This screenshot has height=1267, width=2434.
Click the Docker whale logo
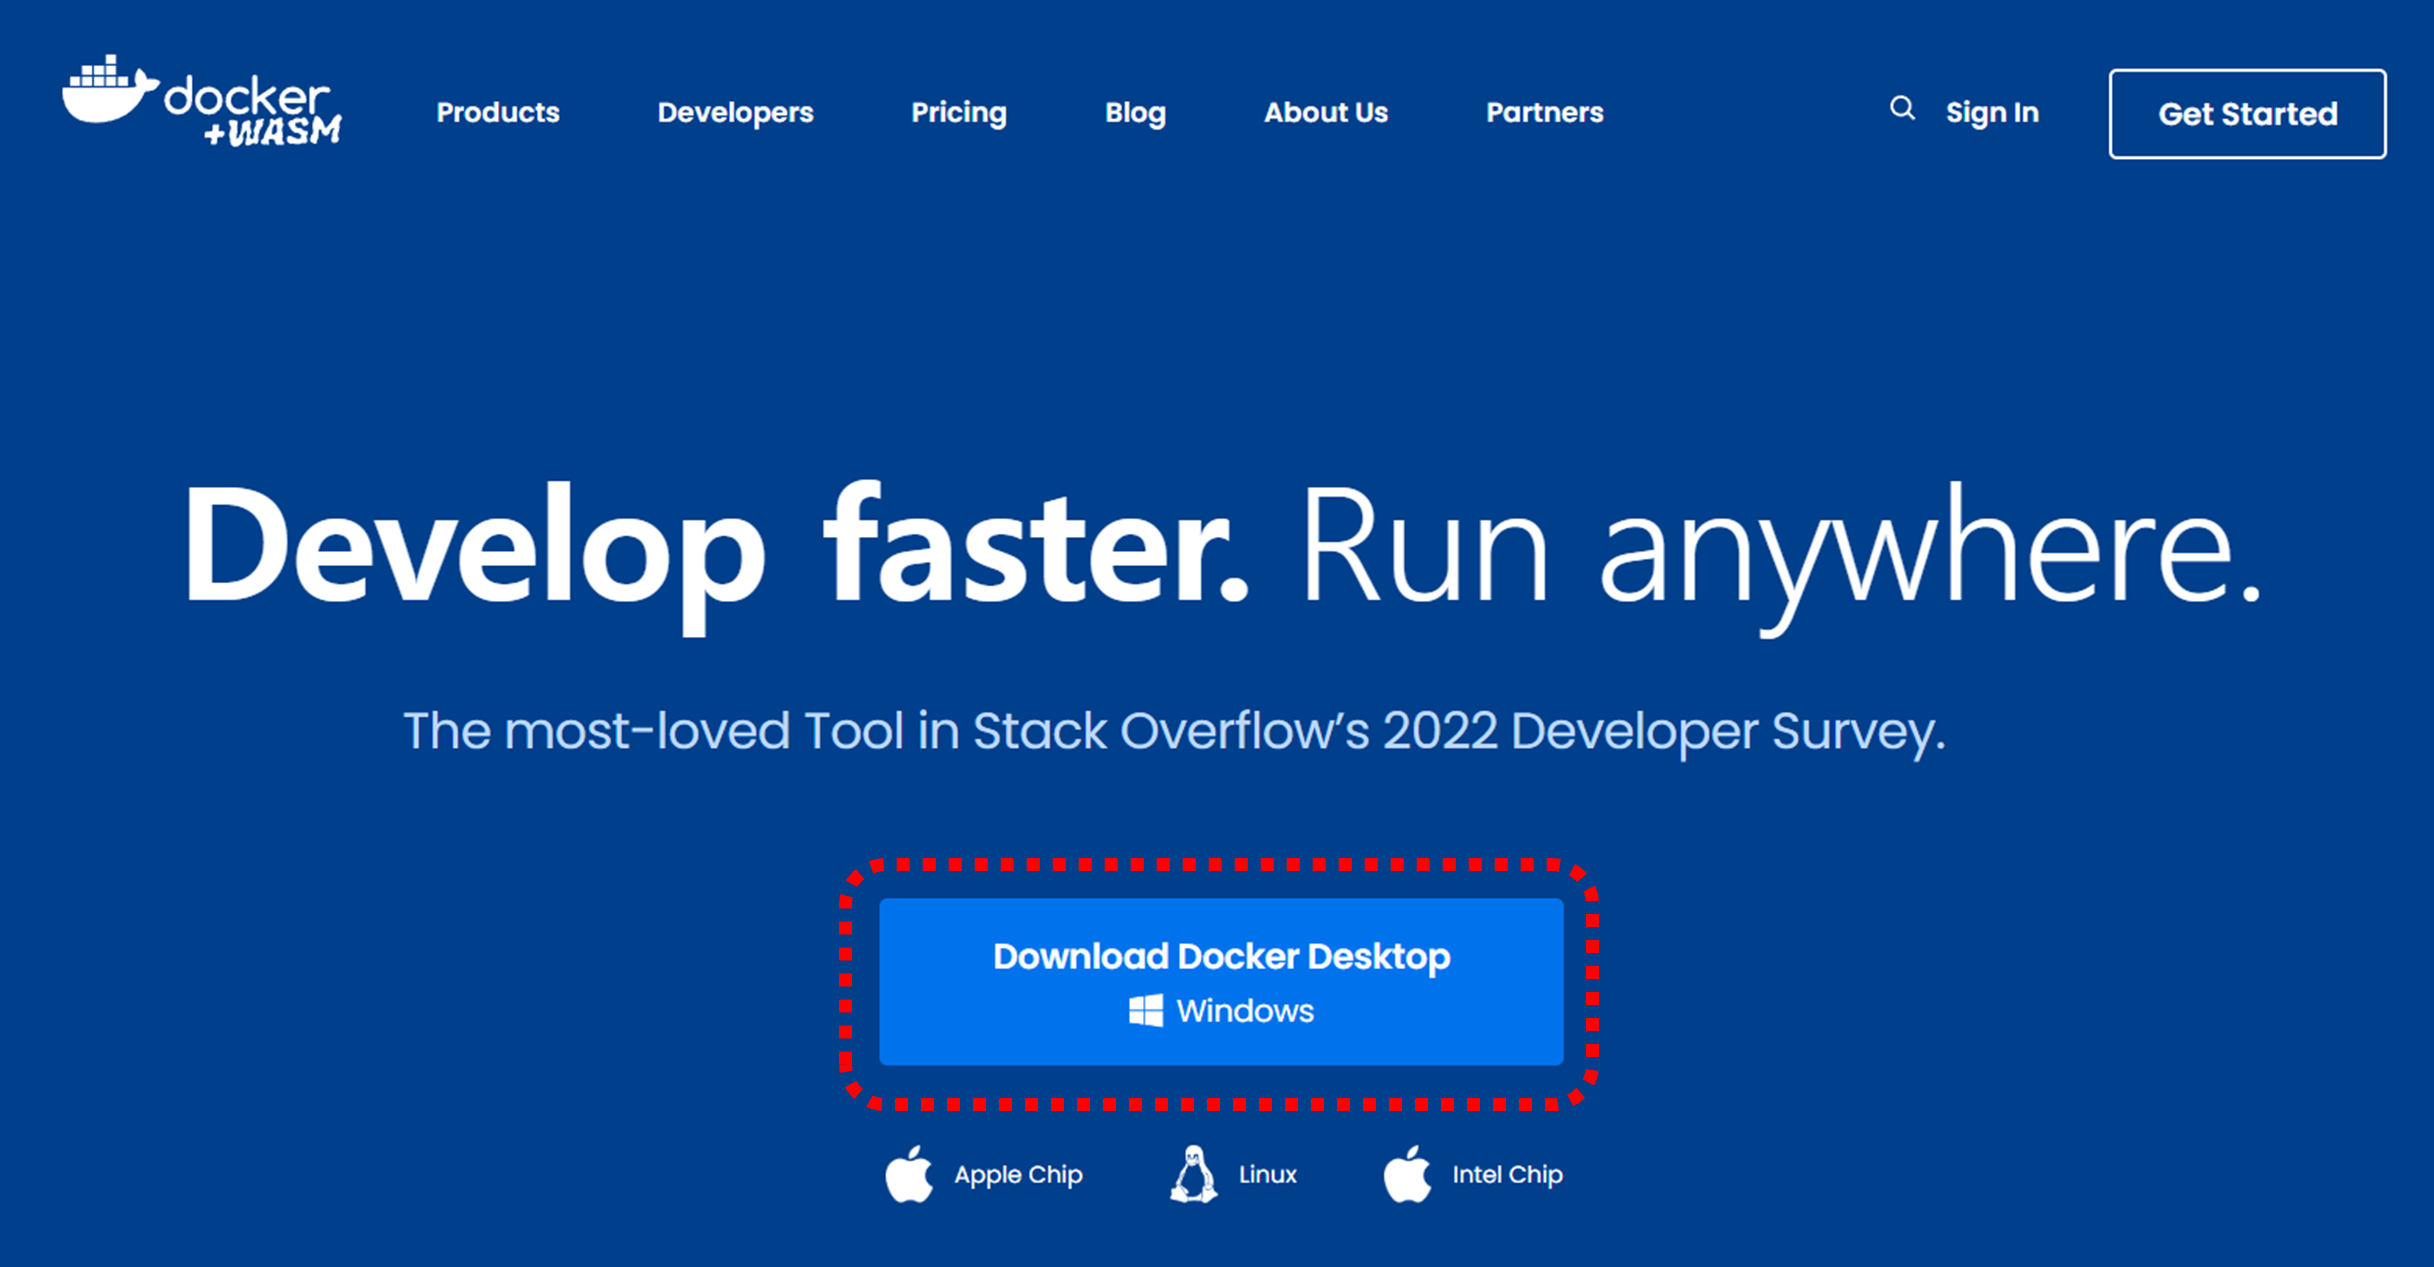coord(108,92)
